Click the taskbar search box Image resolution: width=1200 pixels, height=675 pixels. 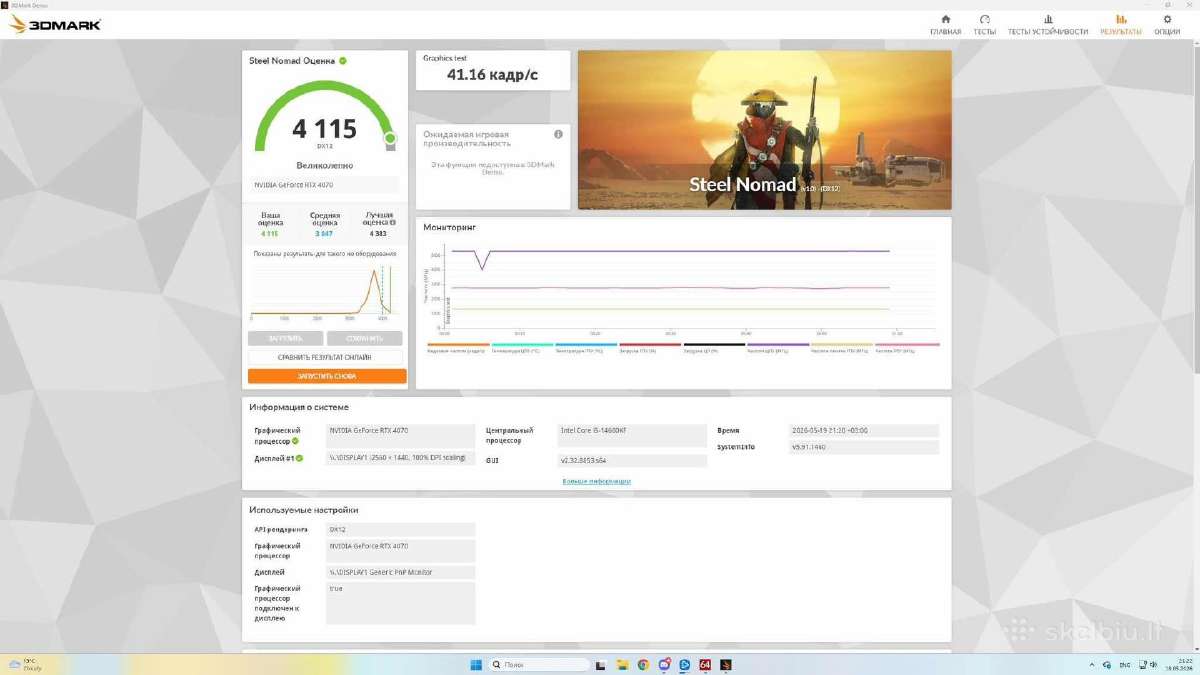(x=542, y=664)
